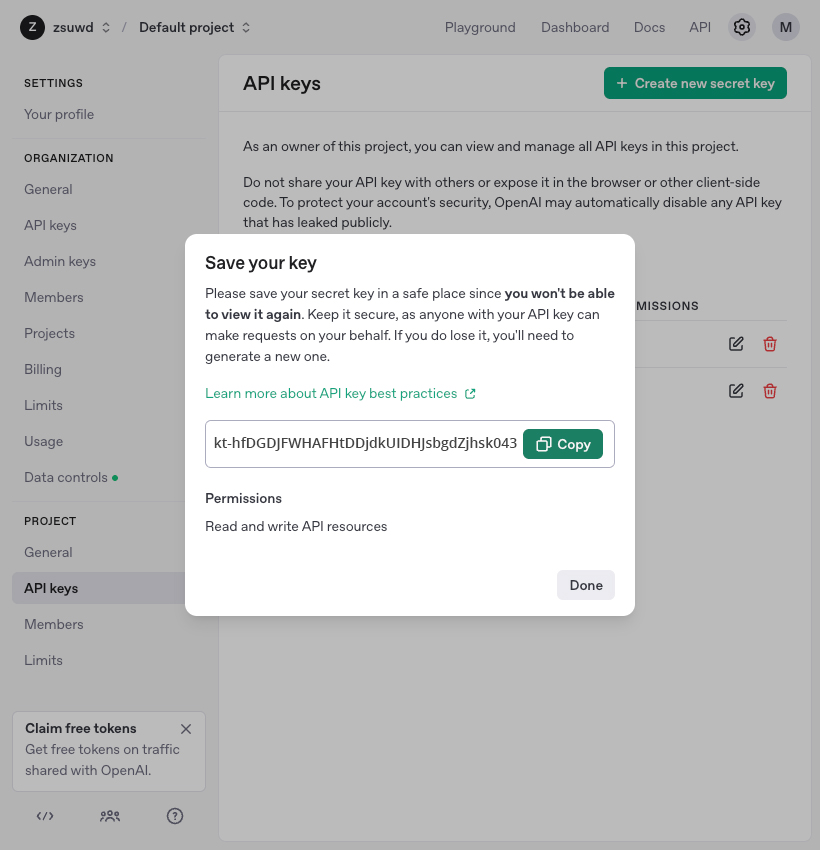The width and height of the screenshot is (820, 850).
Task: Open the community people icon in sidebar footer
Action: pos(110,816)
